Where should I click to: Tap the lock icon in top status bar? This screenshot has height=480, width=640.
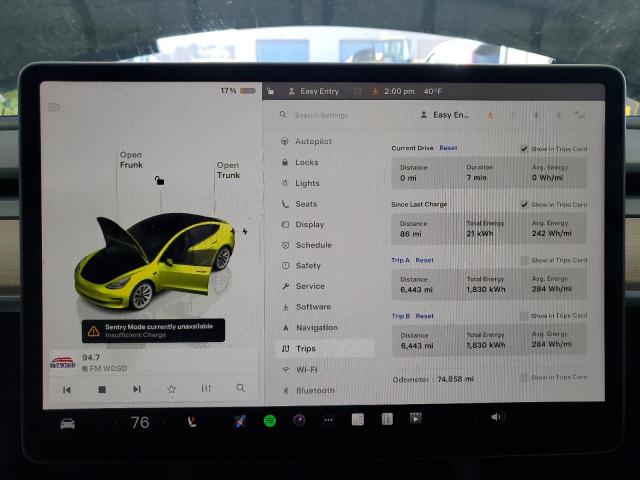pyautogui.click(x=271, y=91)
